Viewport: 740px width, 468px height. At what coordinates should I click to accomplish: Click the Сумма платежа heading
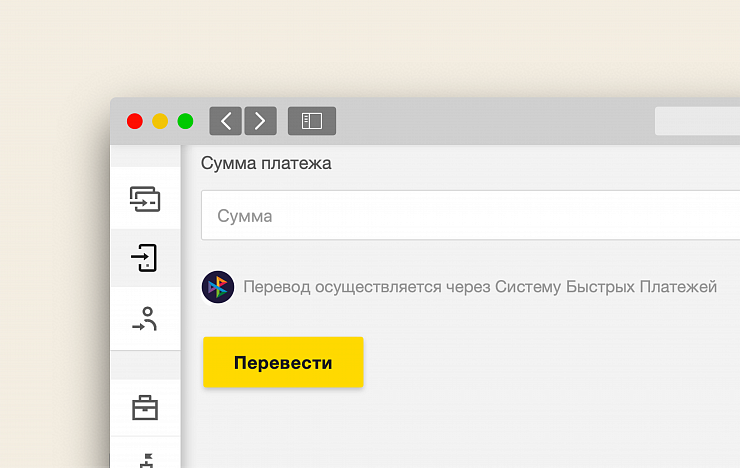[266, 163]
